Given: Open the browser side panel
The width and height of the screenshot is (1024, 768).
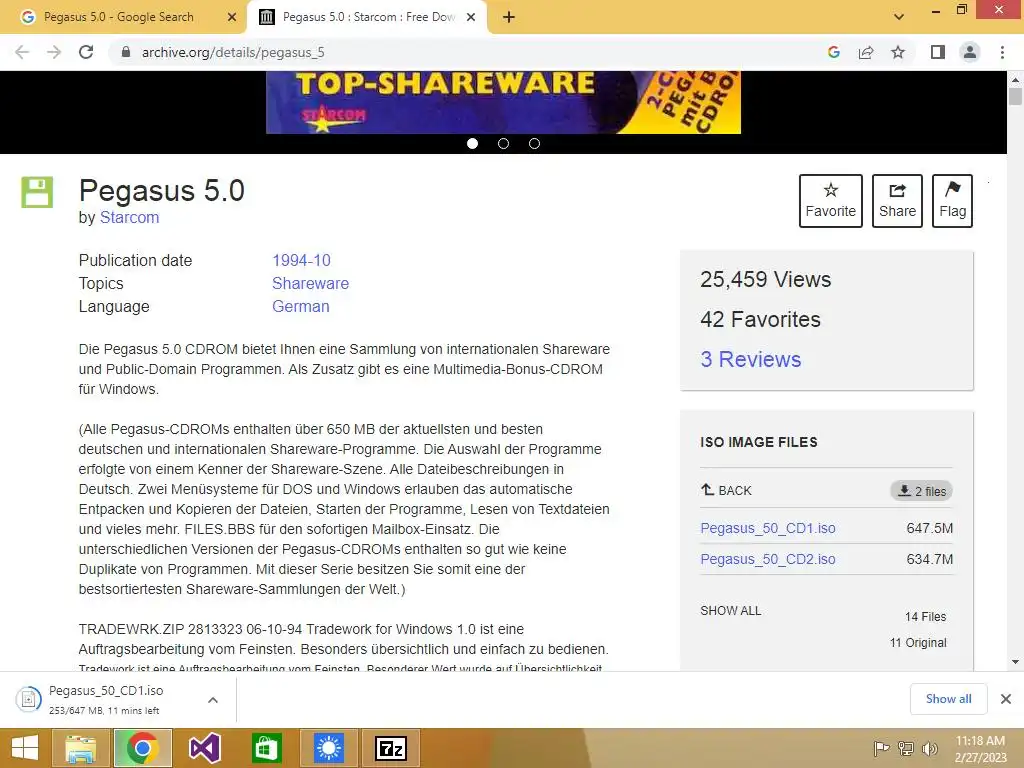Looking at the screenshot, I should click(938, 52).
